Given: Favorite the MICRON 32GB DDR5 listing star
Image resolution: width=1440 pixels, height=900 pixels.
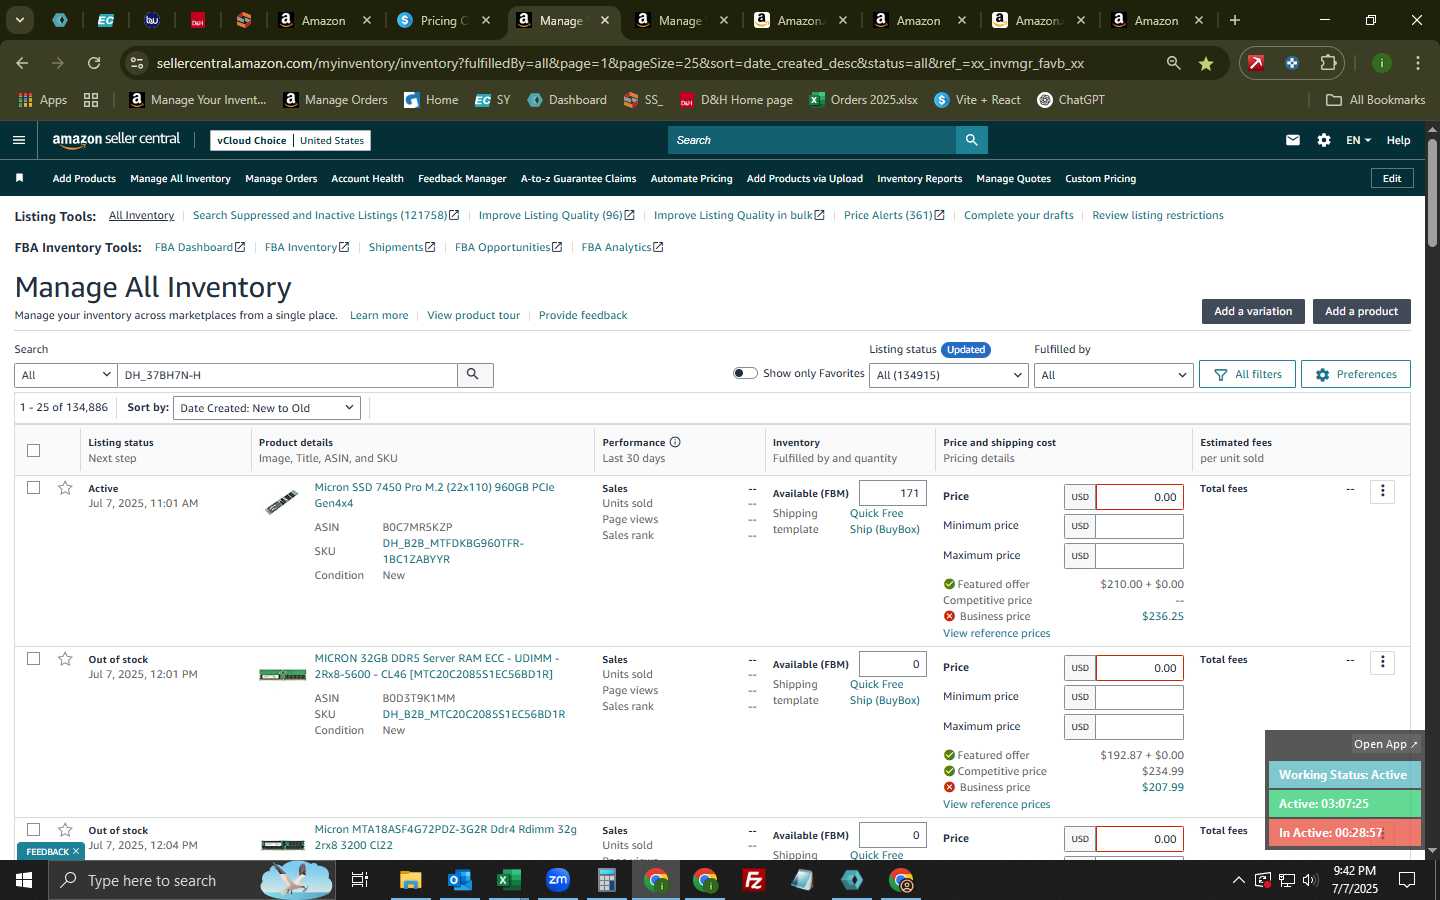Looking at the screenshot, I should [65, 659].
